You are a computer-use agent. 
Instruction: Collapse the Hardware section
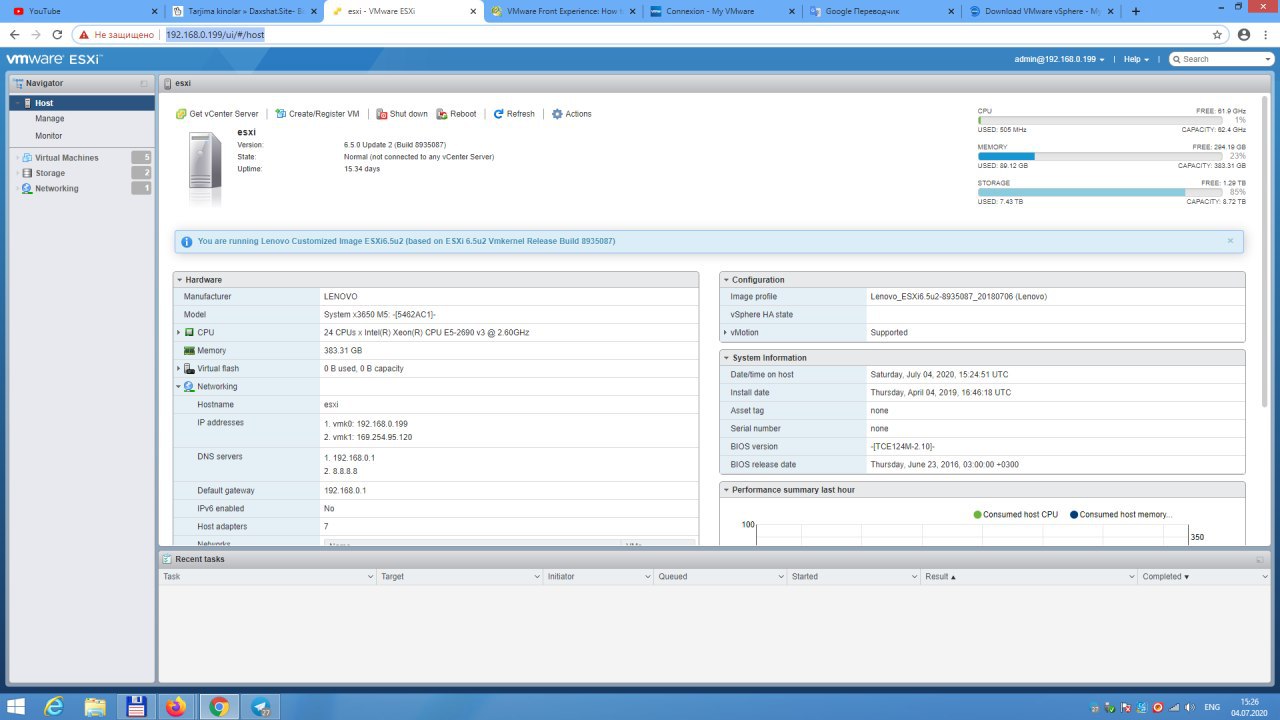[x=180, y=280]
